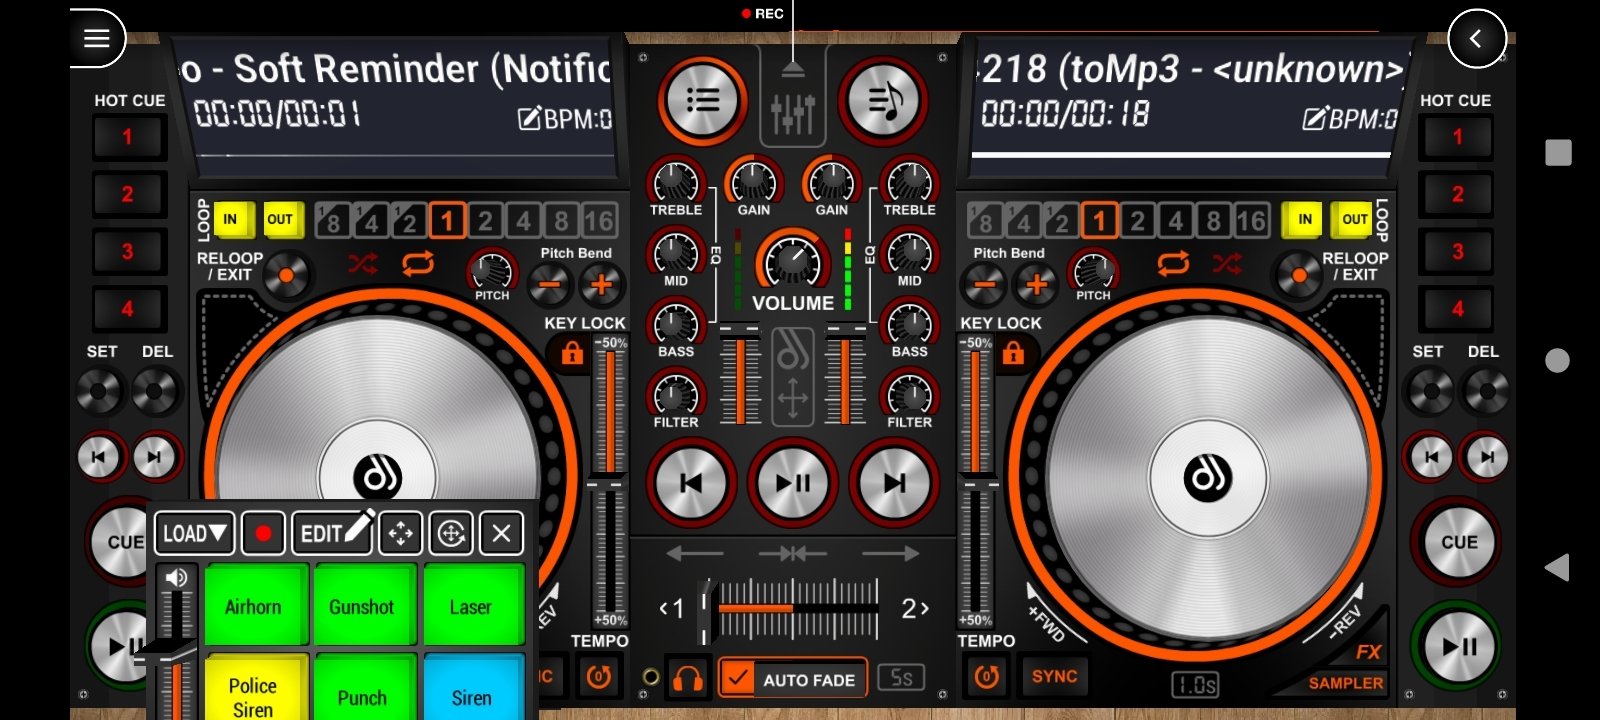This screenshot has width=1600, height=720.
Task: Increase right deck pitch bend
Action: pyautogui.click(x=1037, y=285)
